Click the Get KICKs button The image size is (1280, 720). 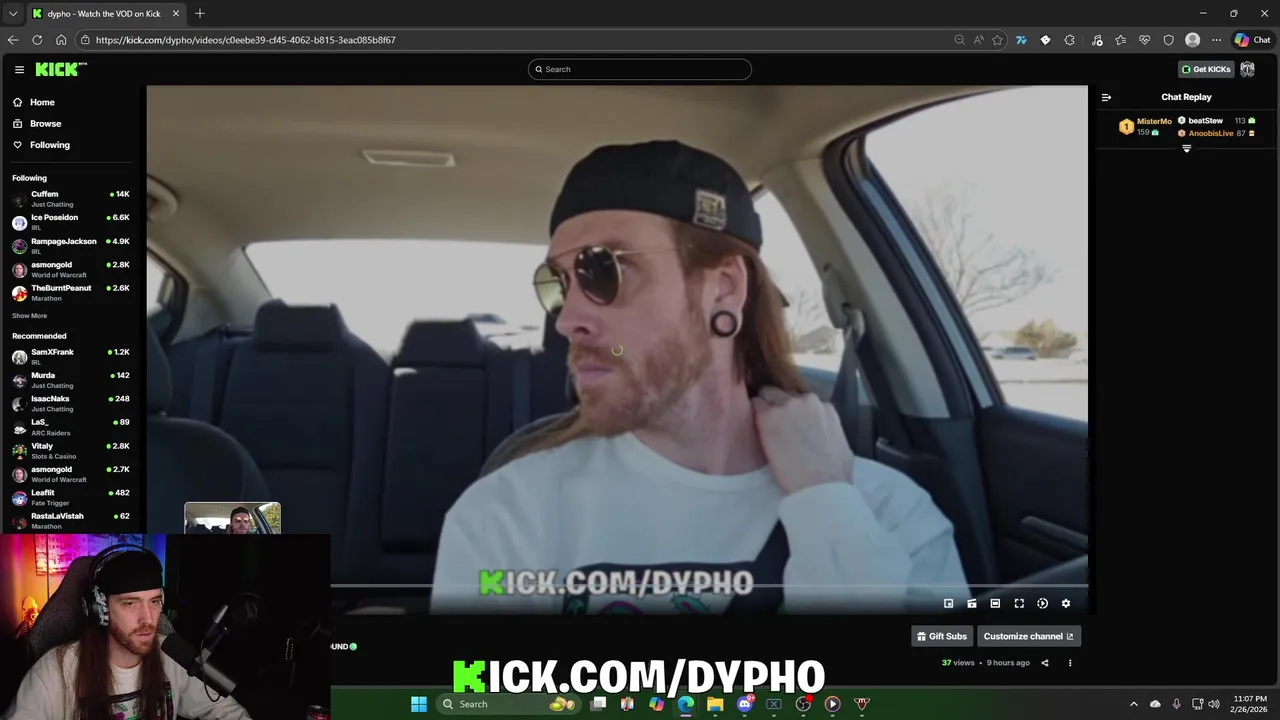pos(1206,69)
